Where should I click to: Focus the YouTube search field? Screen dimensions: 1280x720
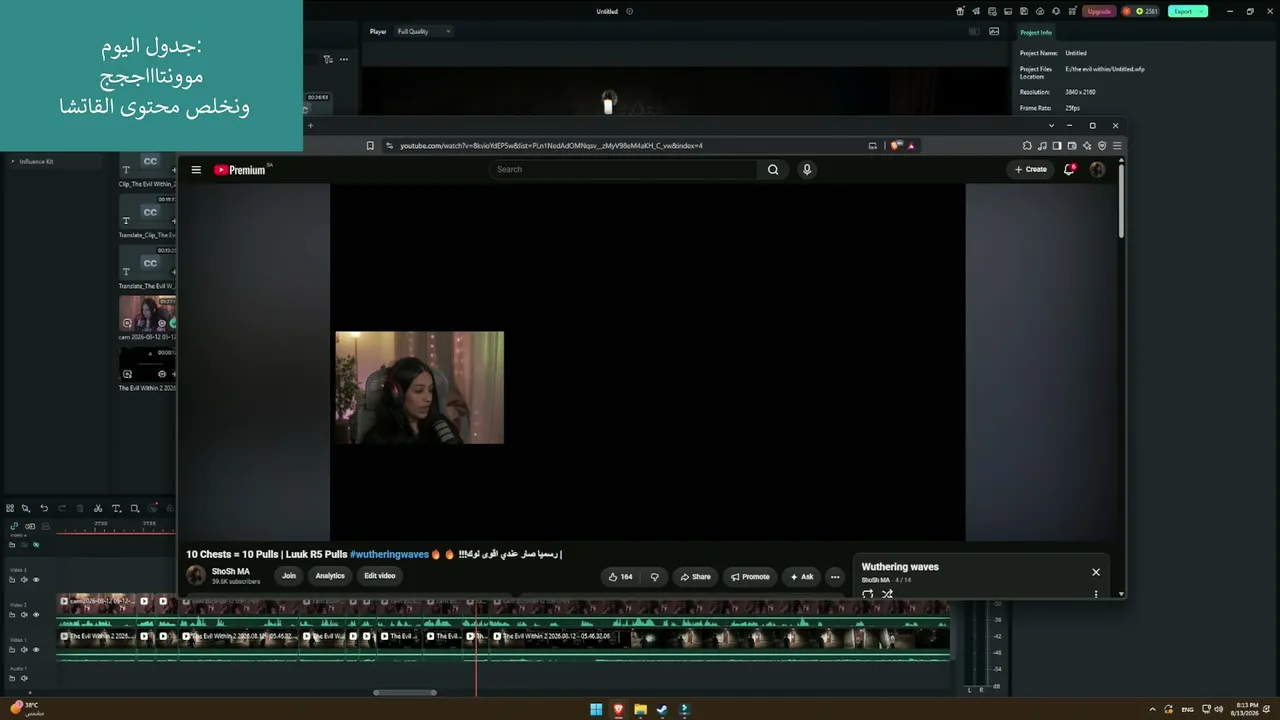tap(623, 170)
